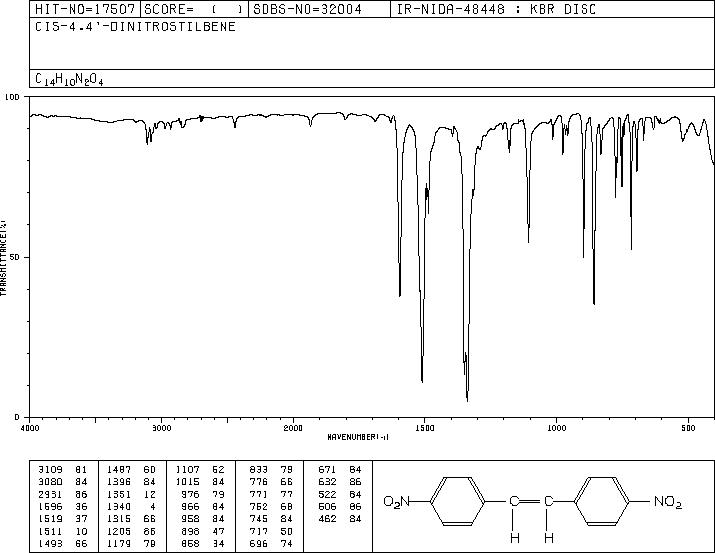This screenshot has width=715, height=553.
Task: Click the SCORE field in header
Action: click(194, 9)
